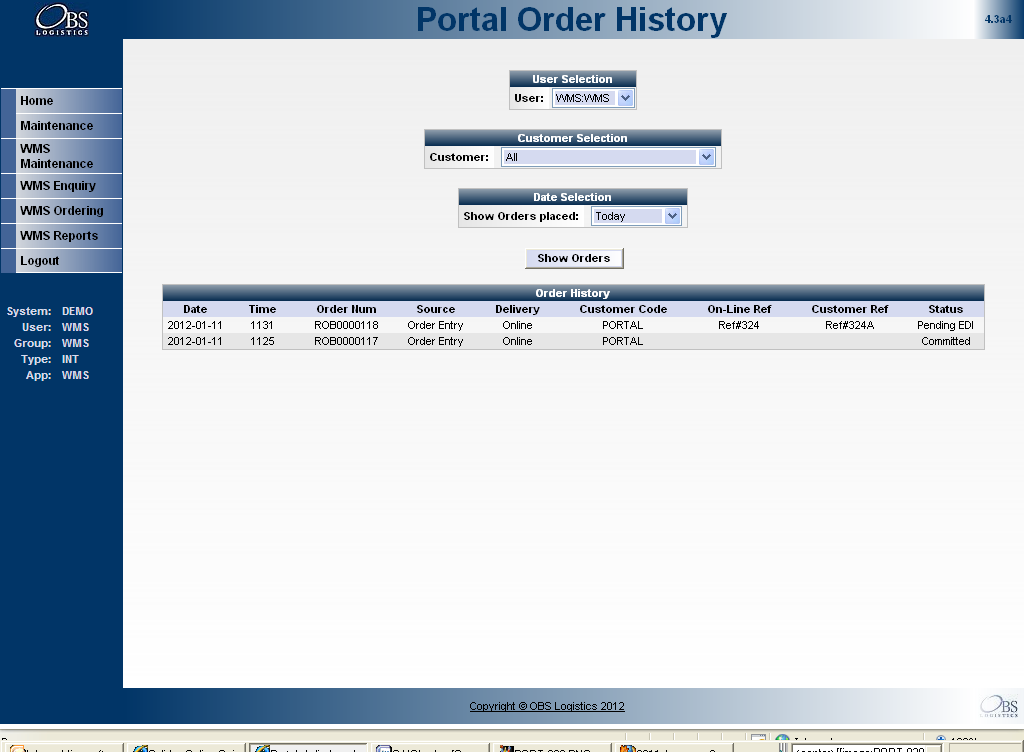Image resolution: width=1024 pixels, height=752 pixels.
Task: Open the User dropdown showing WMS:WMS
Action: coord(593,98)
